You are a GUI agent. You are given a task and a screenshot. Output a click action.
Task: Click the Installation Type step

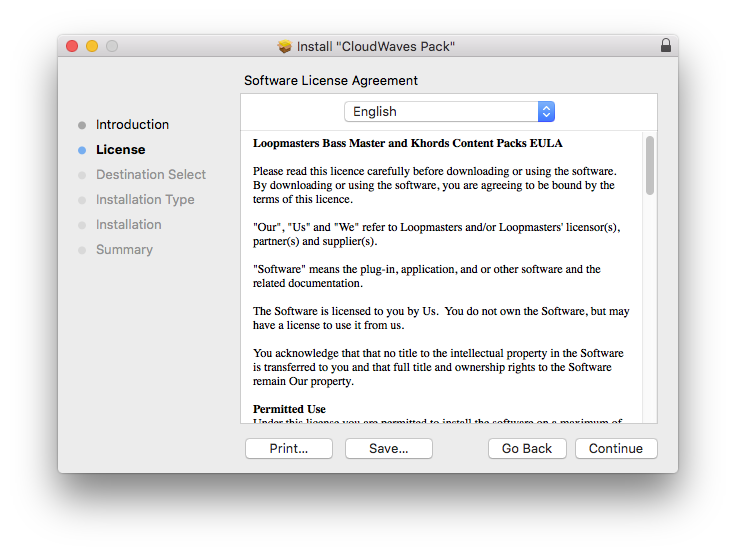(x=145, y=200)
